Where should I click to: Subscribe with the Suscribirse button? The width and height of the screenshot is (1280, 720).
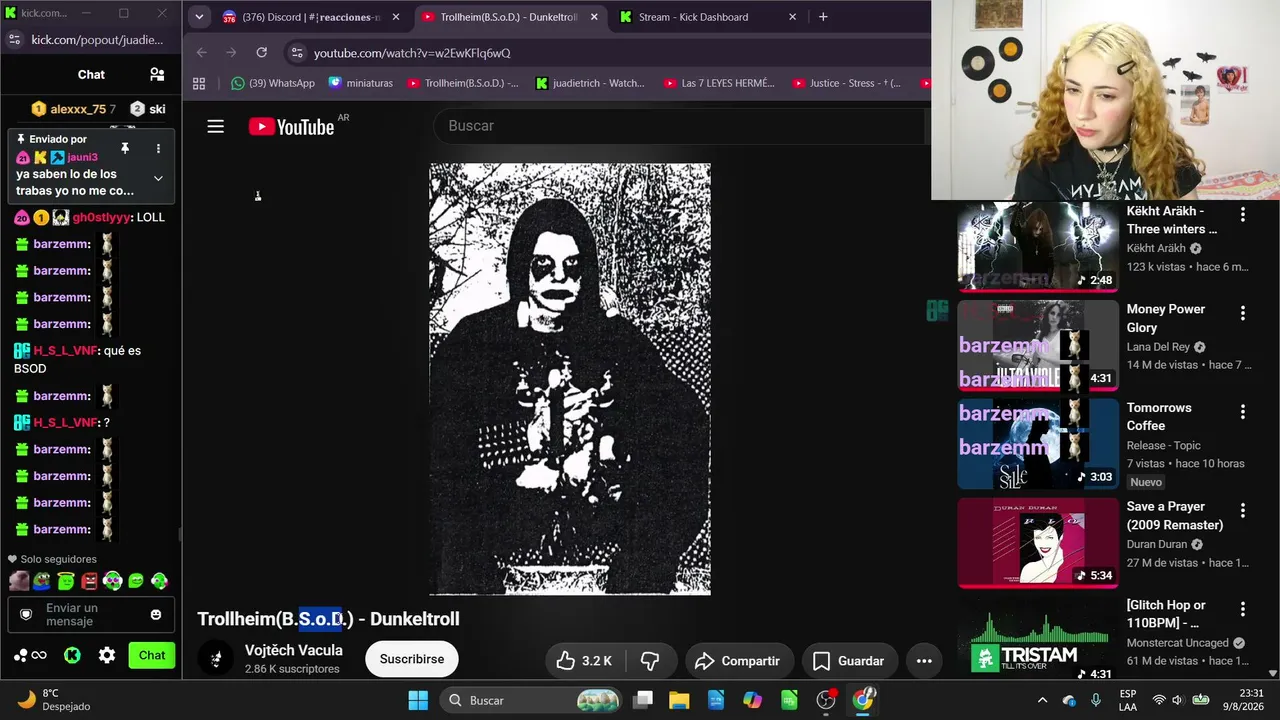[x=412, y=659]
